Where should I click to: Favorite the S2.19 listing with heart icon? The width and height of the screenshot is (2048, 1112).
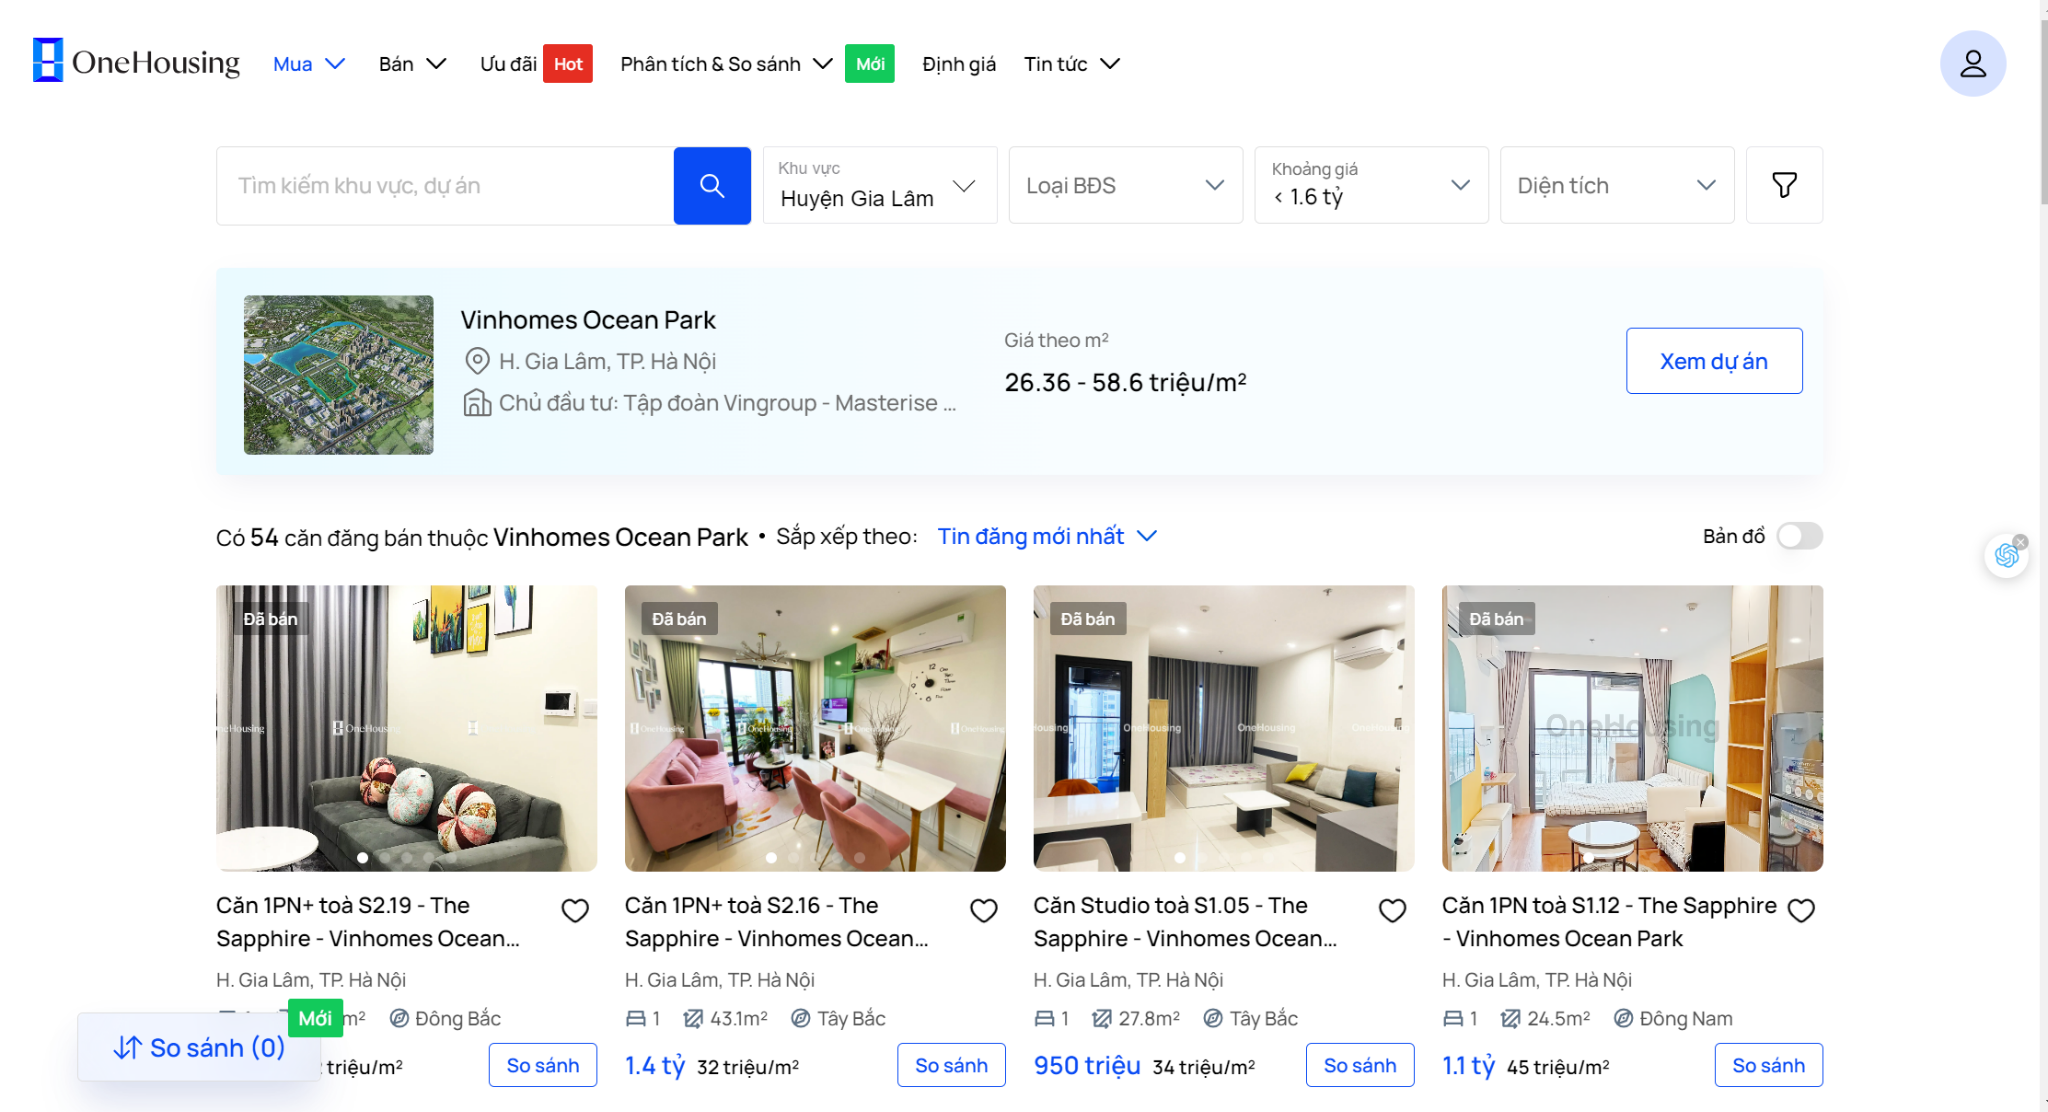click(575, 910)
